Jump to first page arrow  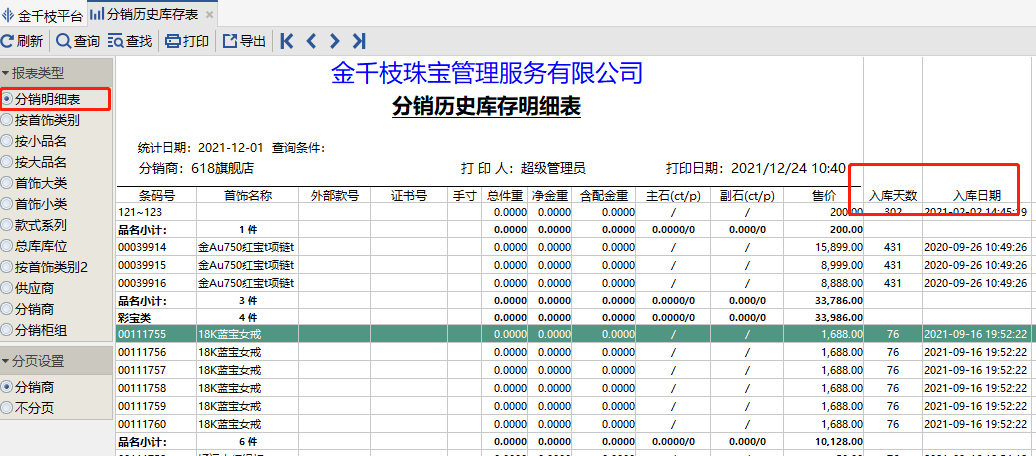click(x=287, y=41)
